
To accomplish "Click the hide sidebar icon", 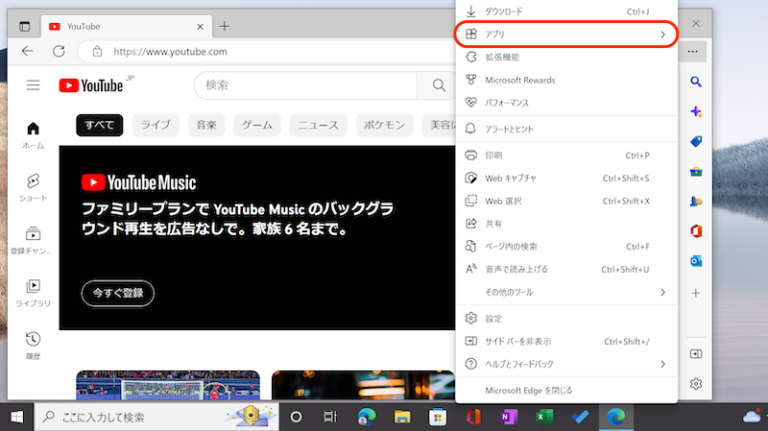I will coord(696,354).
